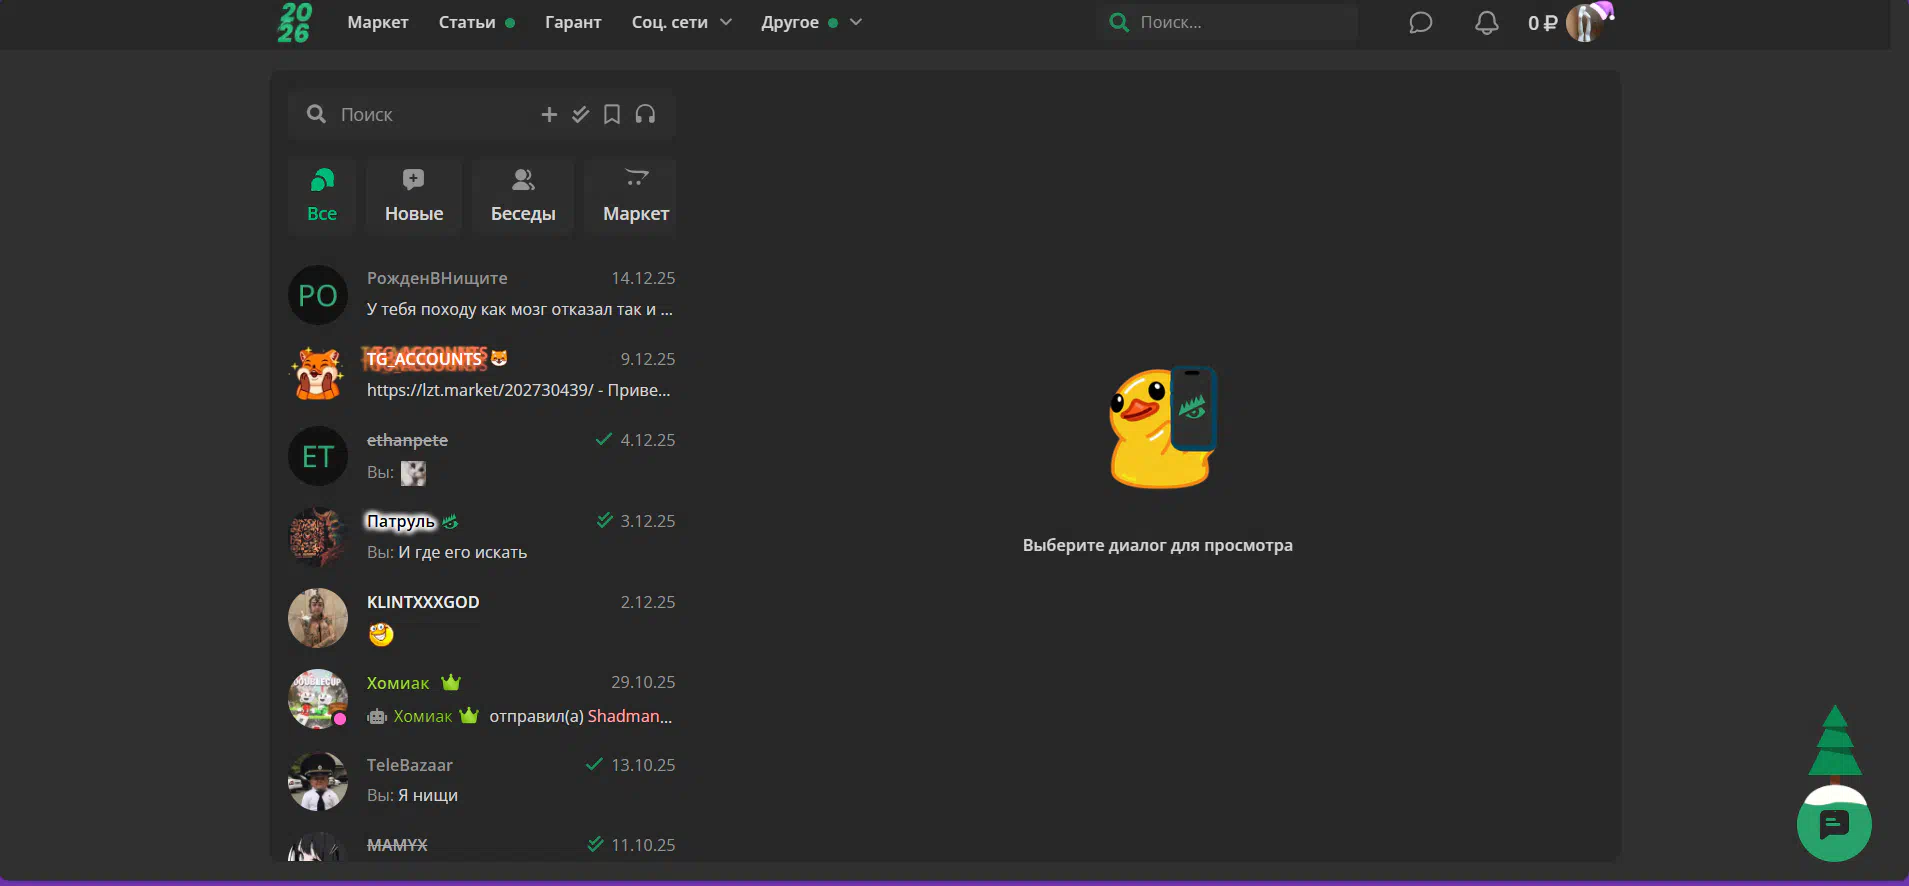Image resolution: width=1909 pixels, height=886 pixels.
Task: Go to the Гарант page
Action: pyautogui.click(x=573, y=22)
